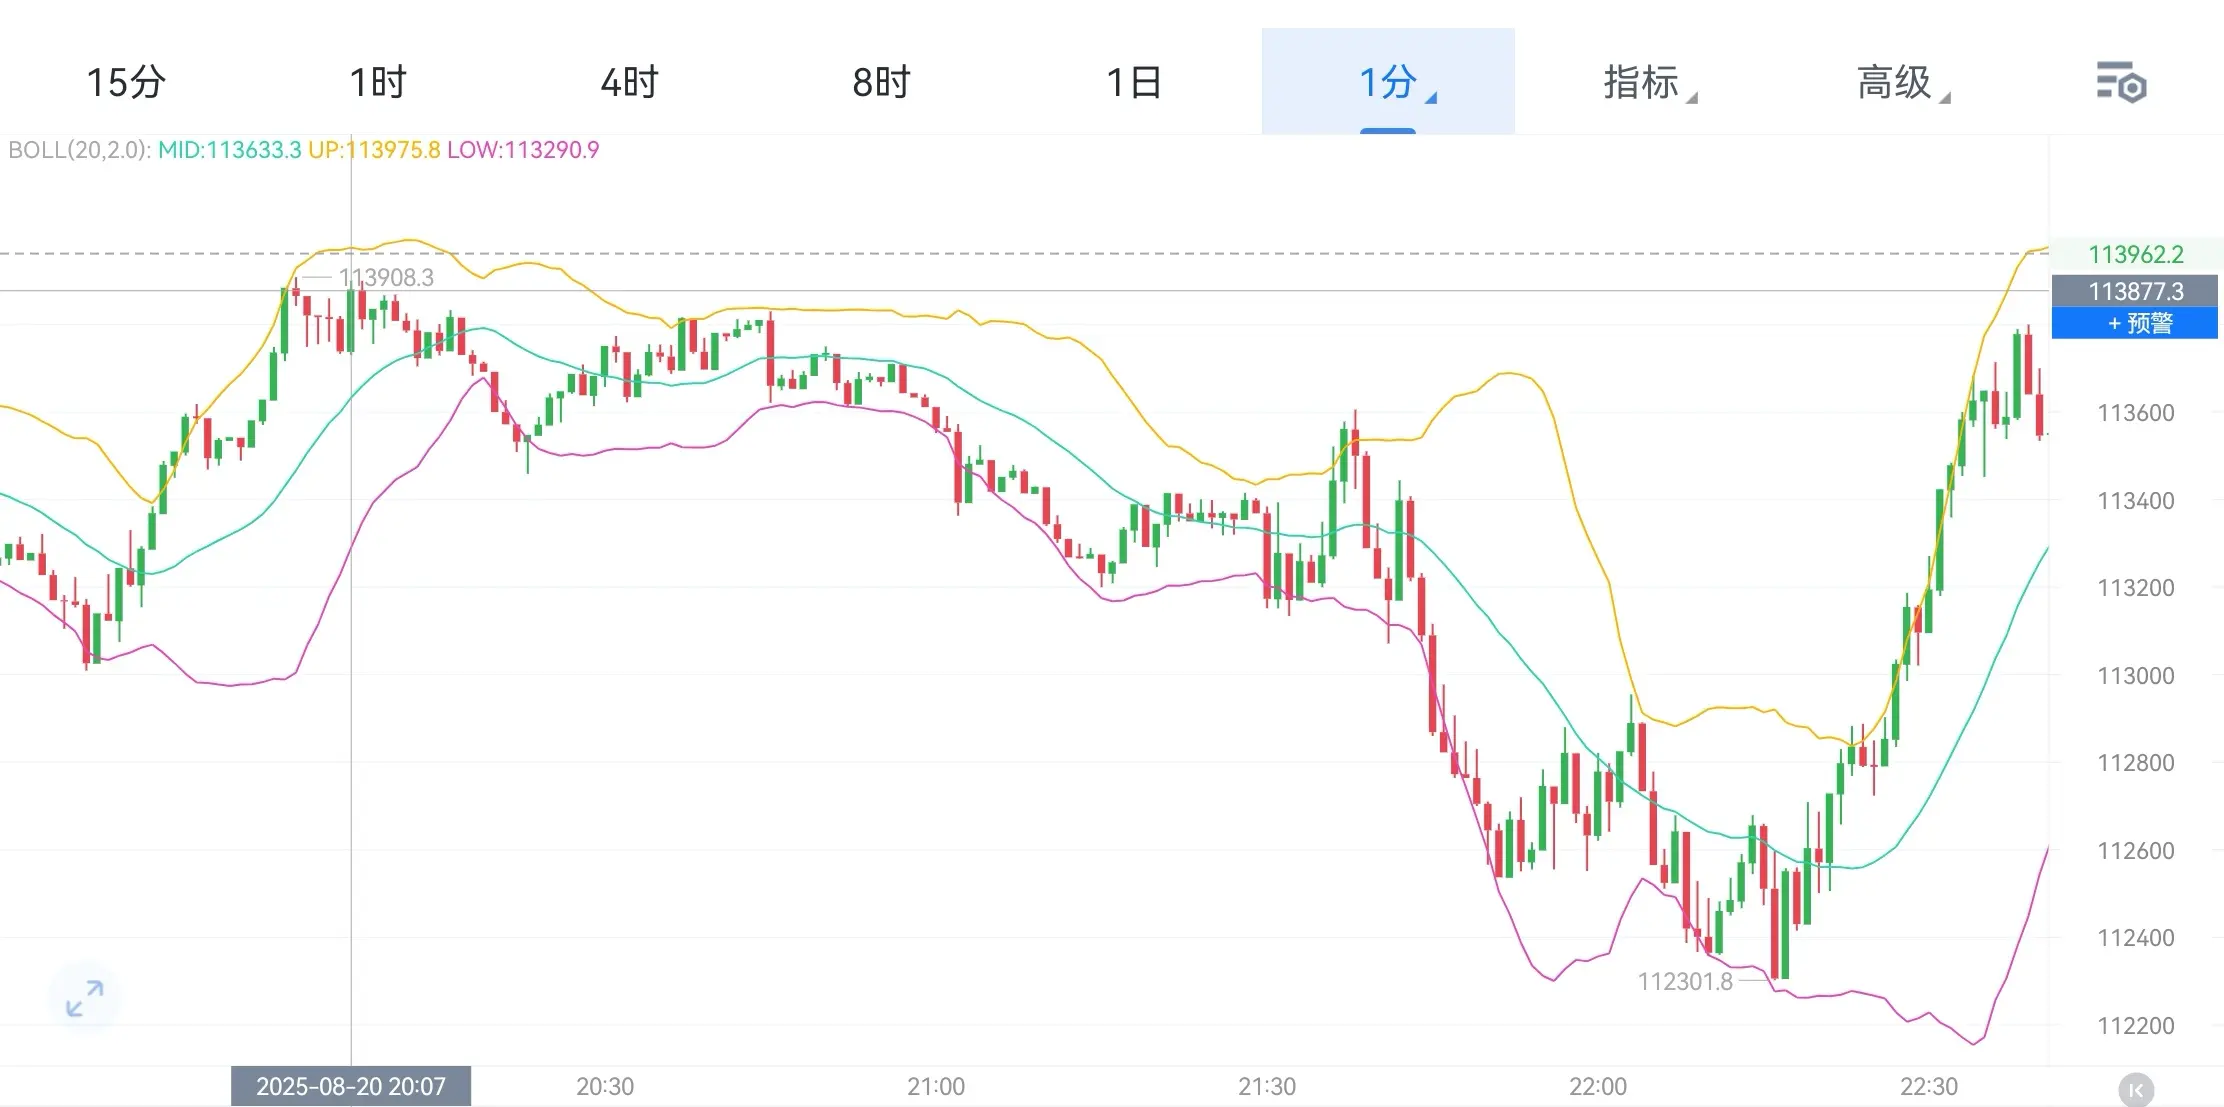Screen dimensions: 2224x1107
Task: Click the 2025-08-20 20:07 time marker
Action: click(x=351, y=1086)
